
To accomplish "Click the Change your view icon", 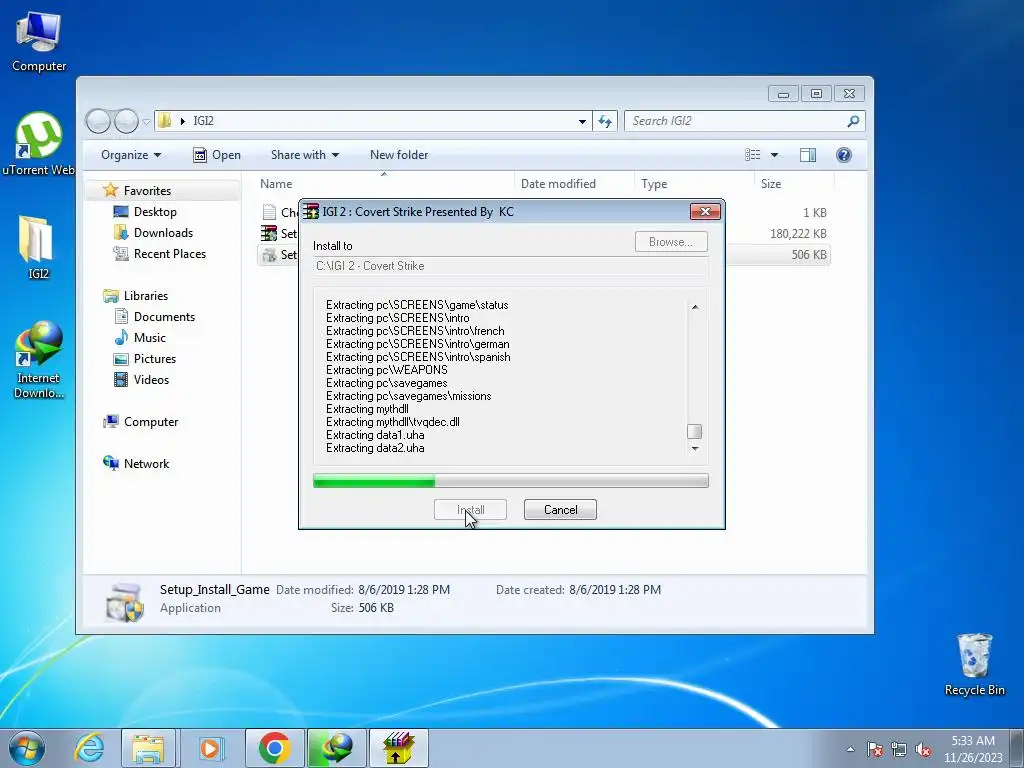I will [x=753, y=155].
